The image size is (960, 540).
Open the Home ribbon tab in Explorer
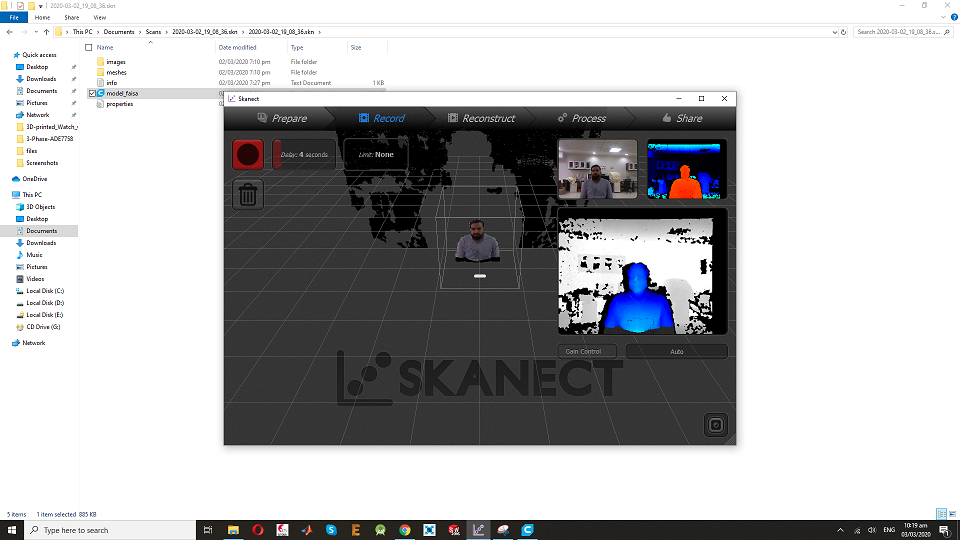click(x=42, y=18)
